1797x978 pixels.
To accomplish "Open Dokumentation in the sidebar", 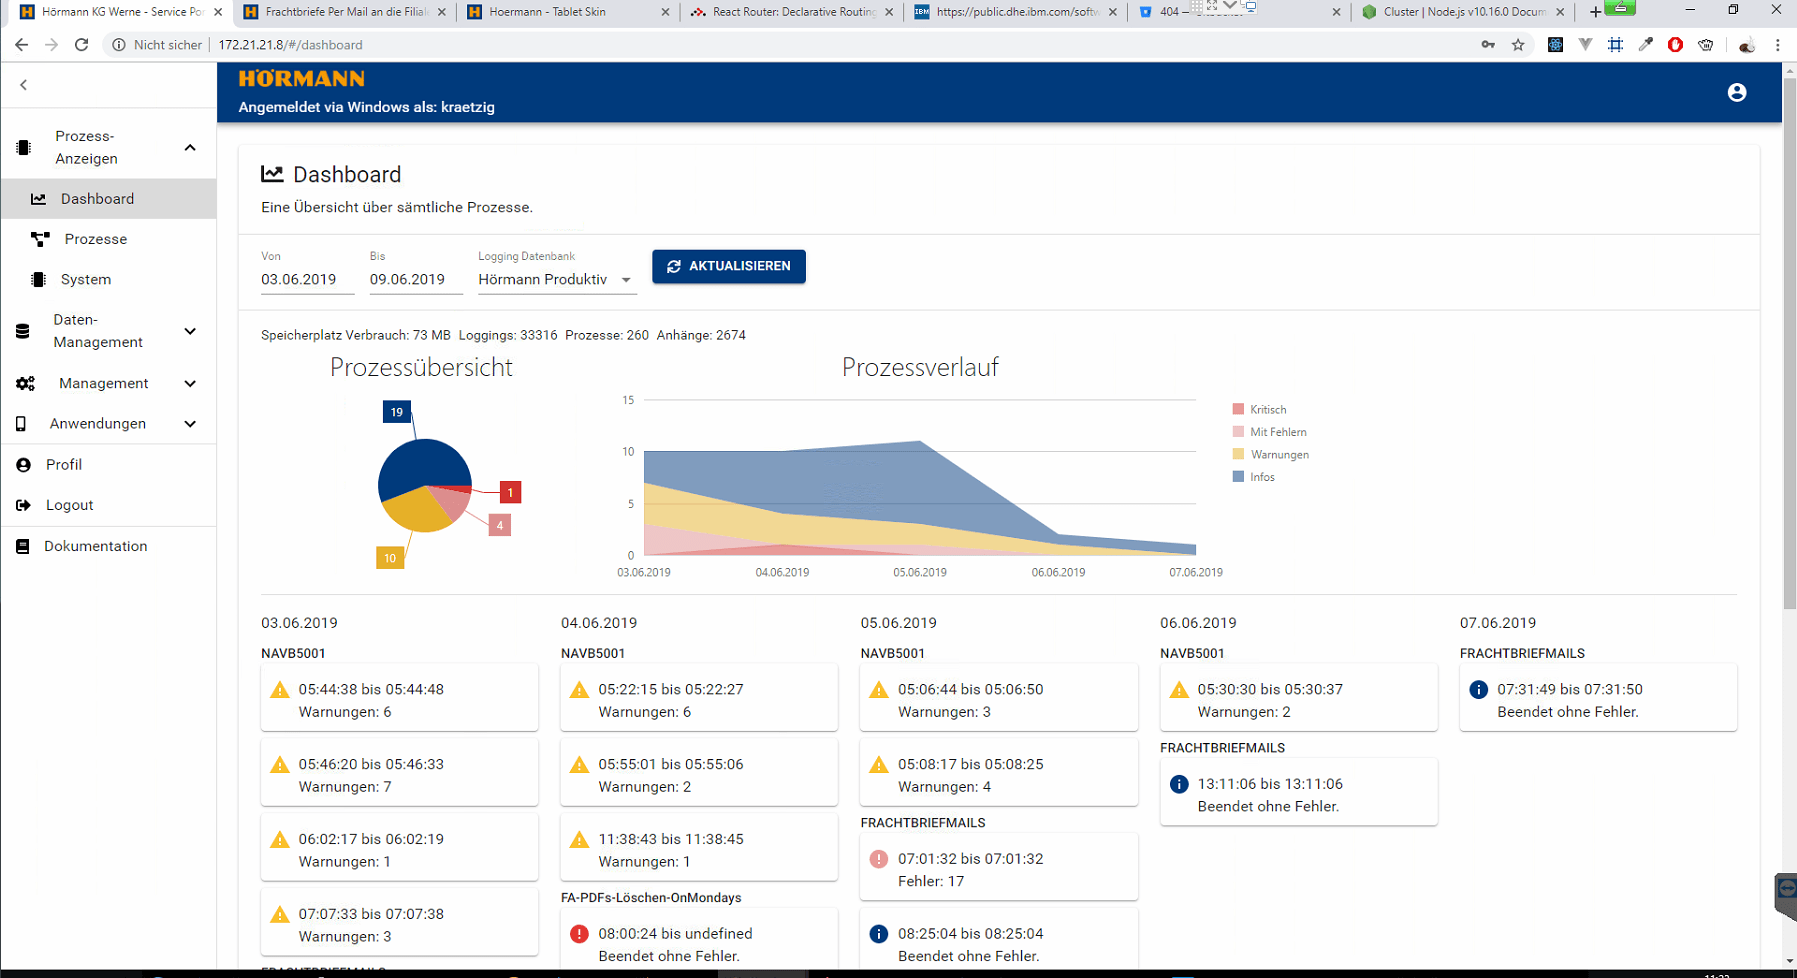I will 108,546.
